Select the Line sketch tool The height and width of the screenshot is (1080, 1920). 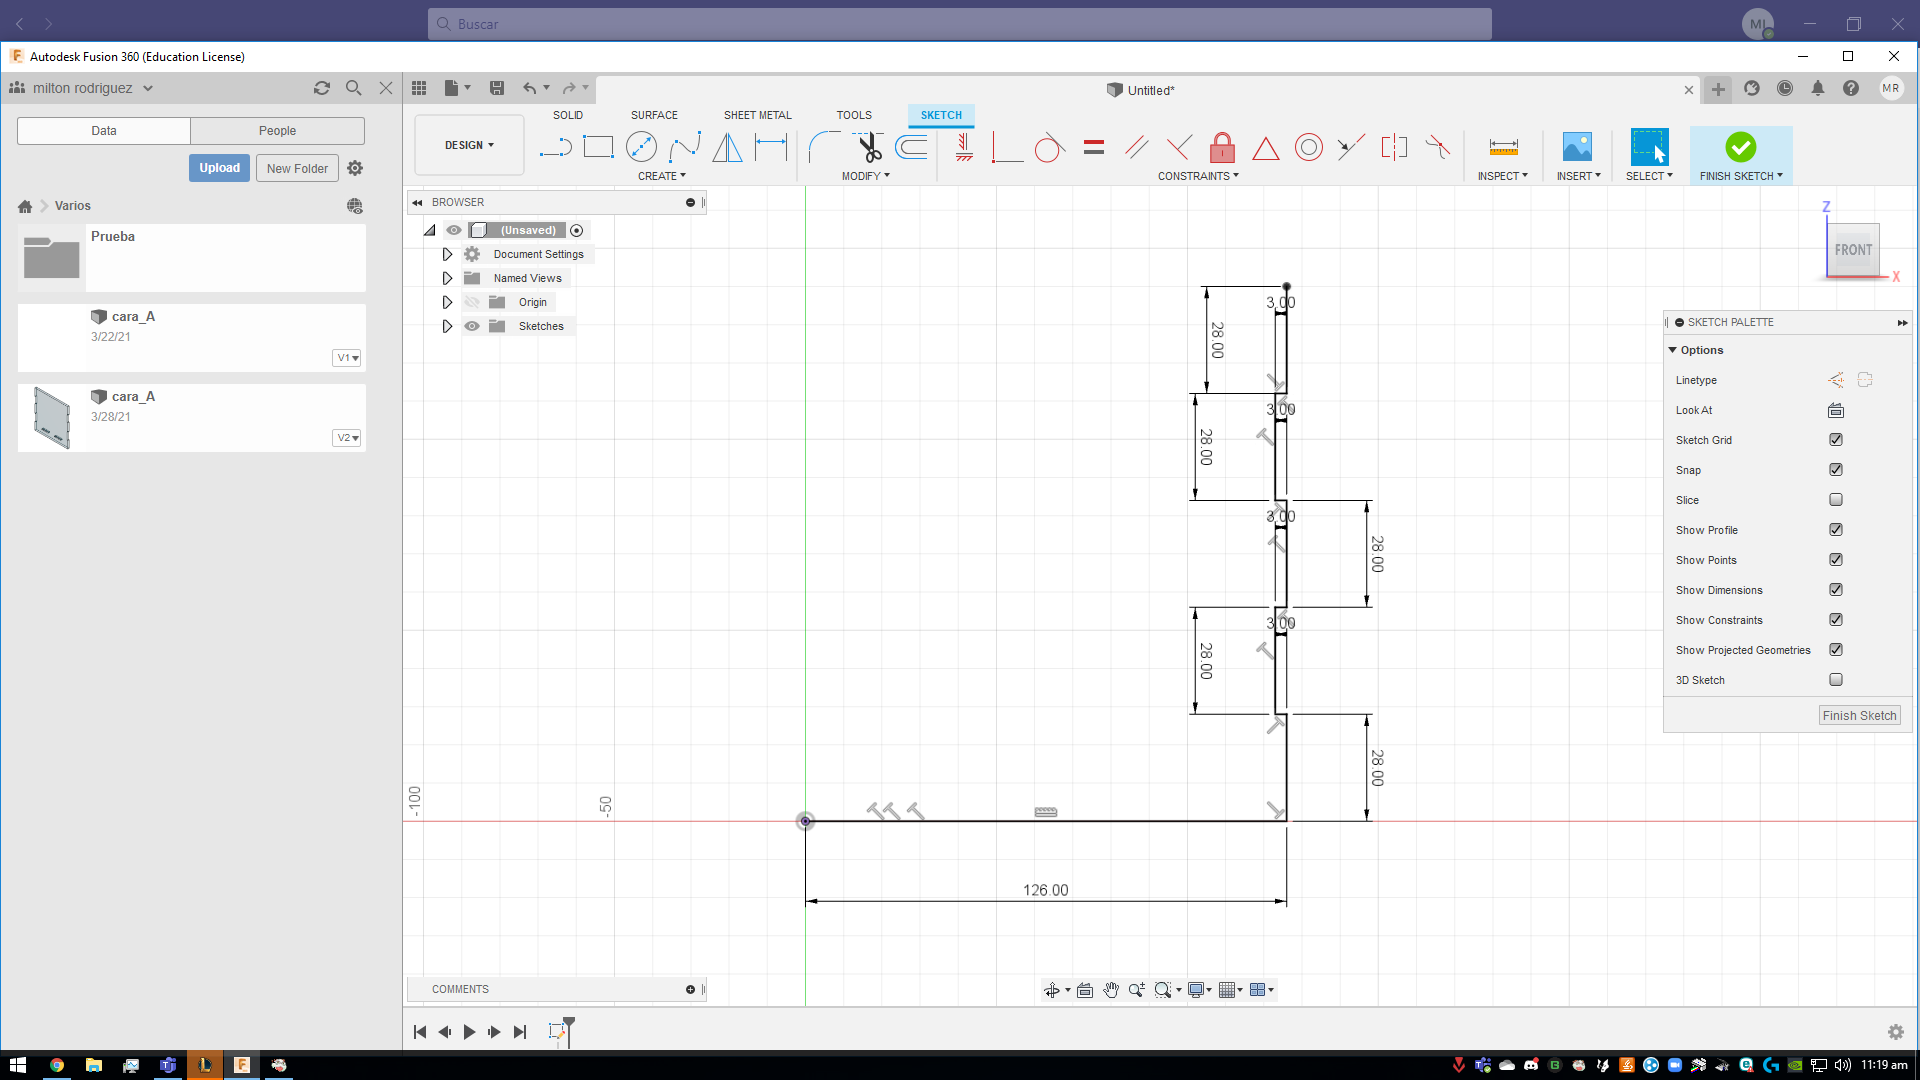(x=555, y=148)
